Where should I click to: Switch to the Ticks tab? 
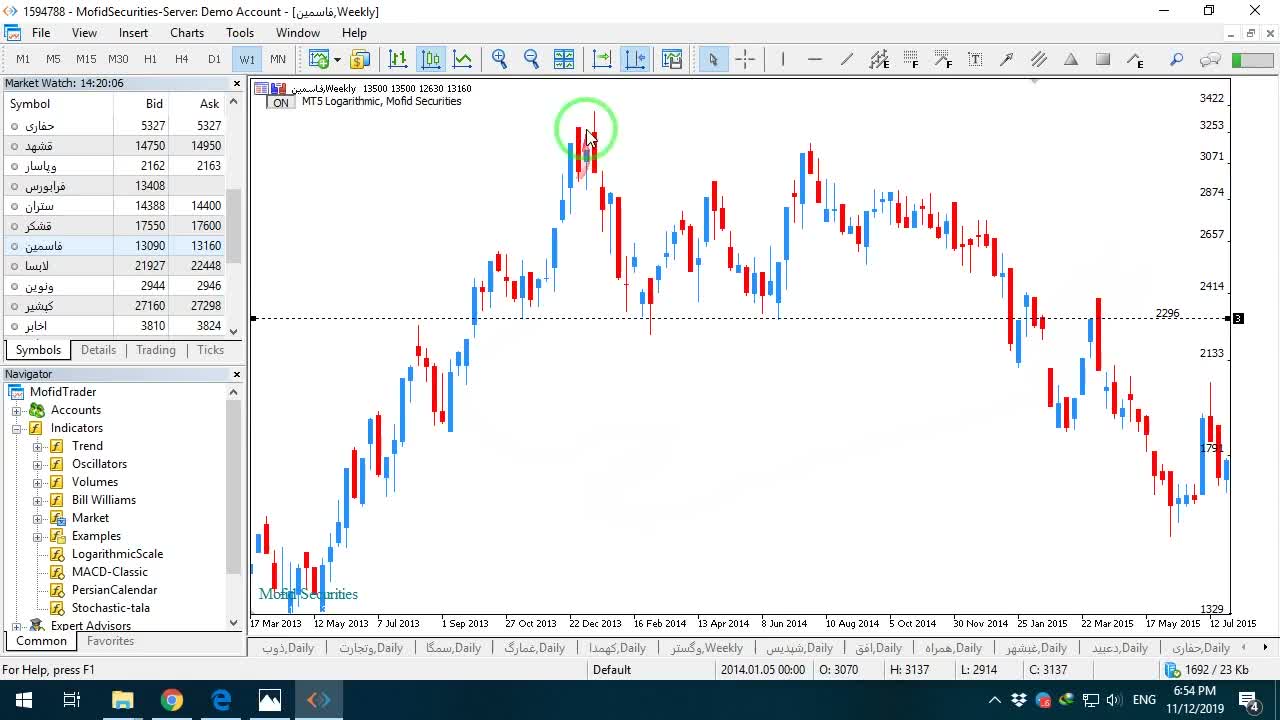pyautogui.click(x=210, y=350)
